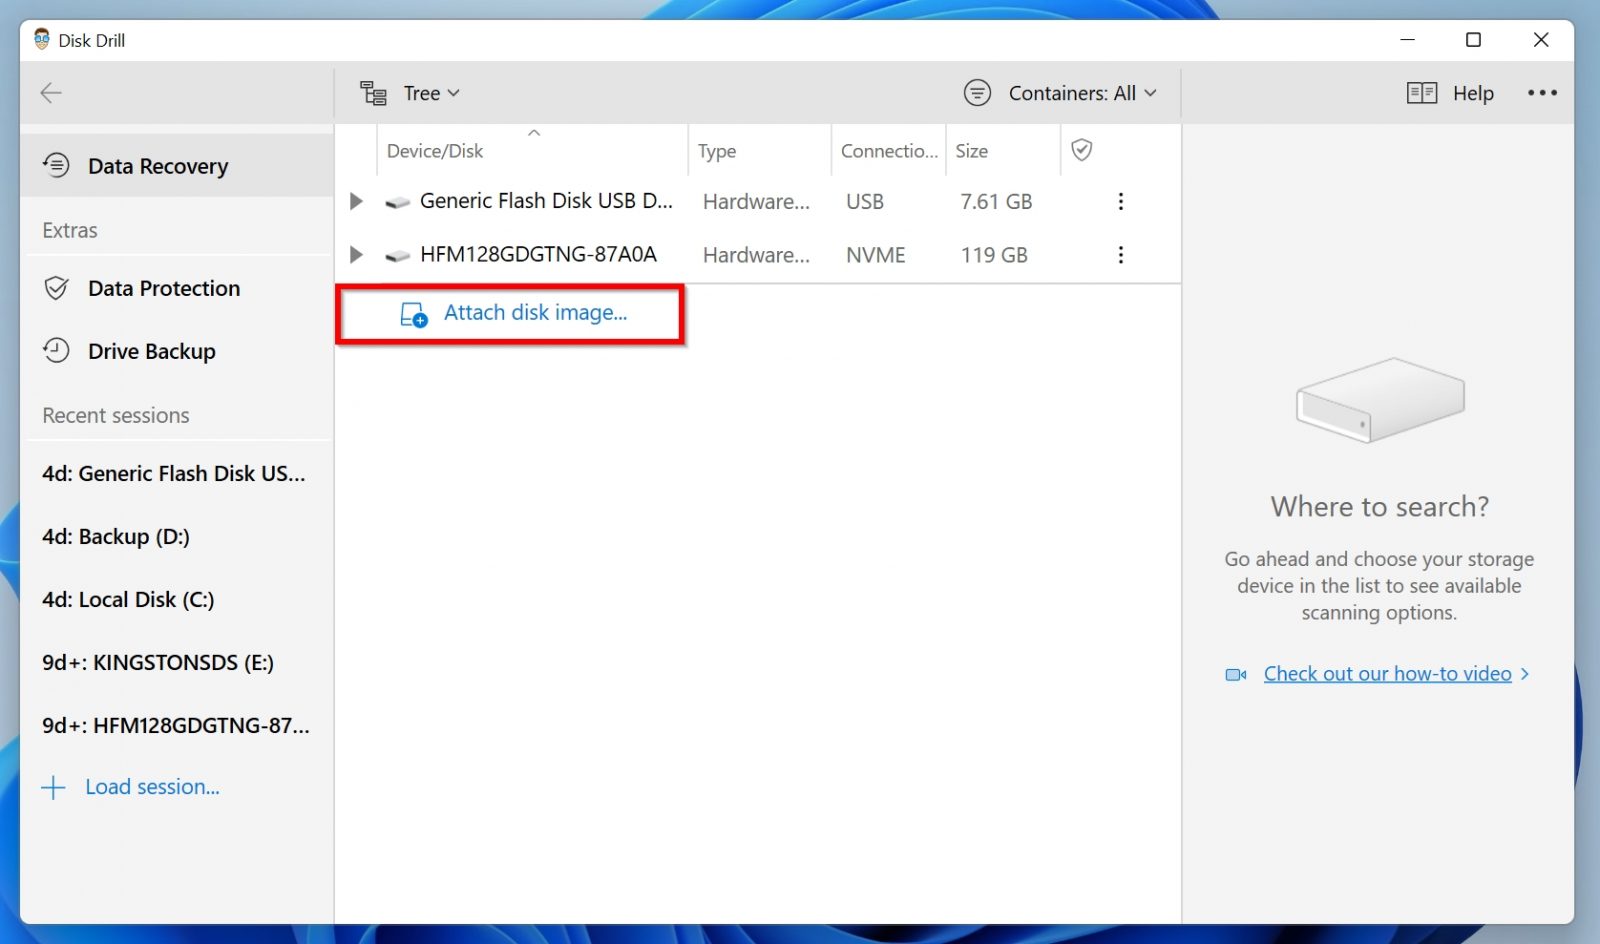This screenshot has width=1600, height=944.
Task: Open options menu for HFM128GDGTNG drive
Action: tap(1120, 254)
